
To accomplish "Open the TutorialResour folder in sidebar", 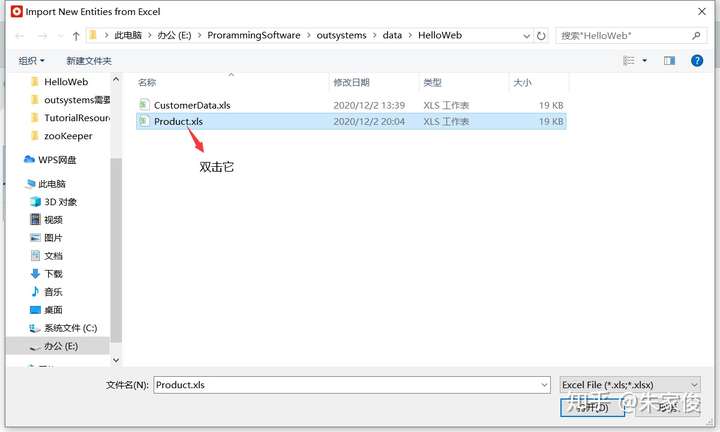I will pyautogui.click(x=70, y=118).
